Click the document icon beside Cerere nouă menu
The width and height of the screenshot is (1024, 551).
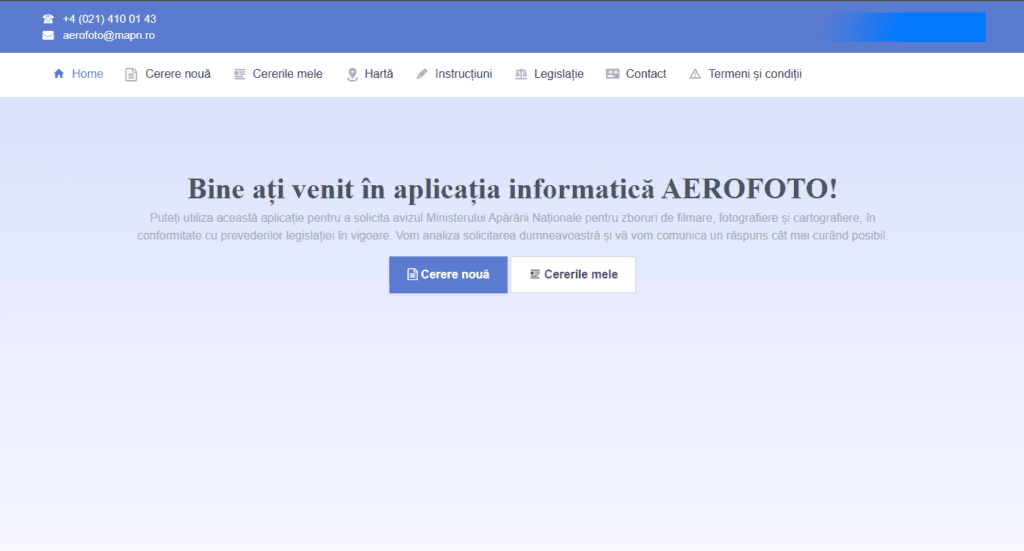click(131, 74)
